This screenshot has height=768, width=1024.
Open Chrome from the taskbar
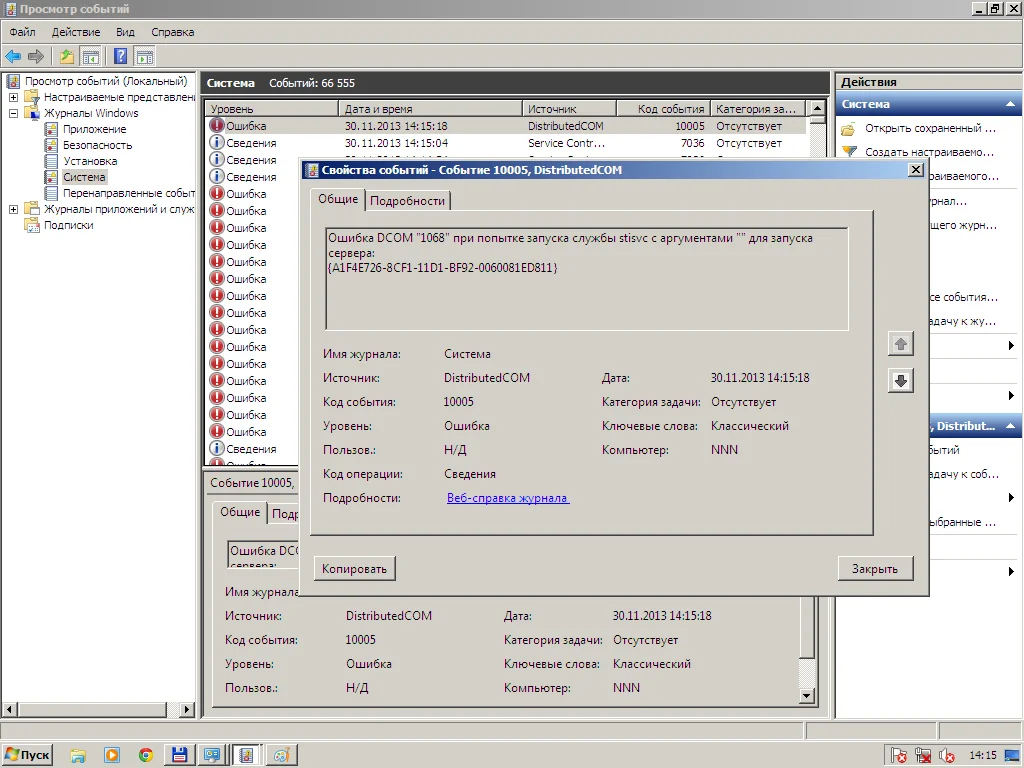[146, 755]
